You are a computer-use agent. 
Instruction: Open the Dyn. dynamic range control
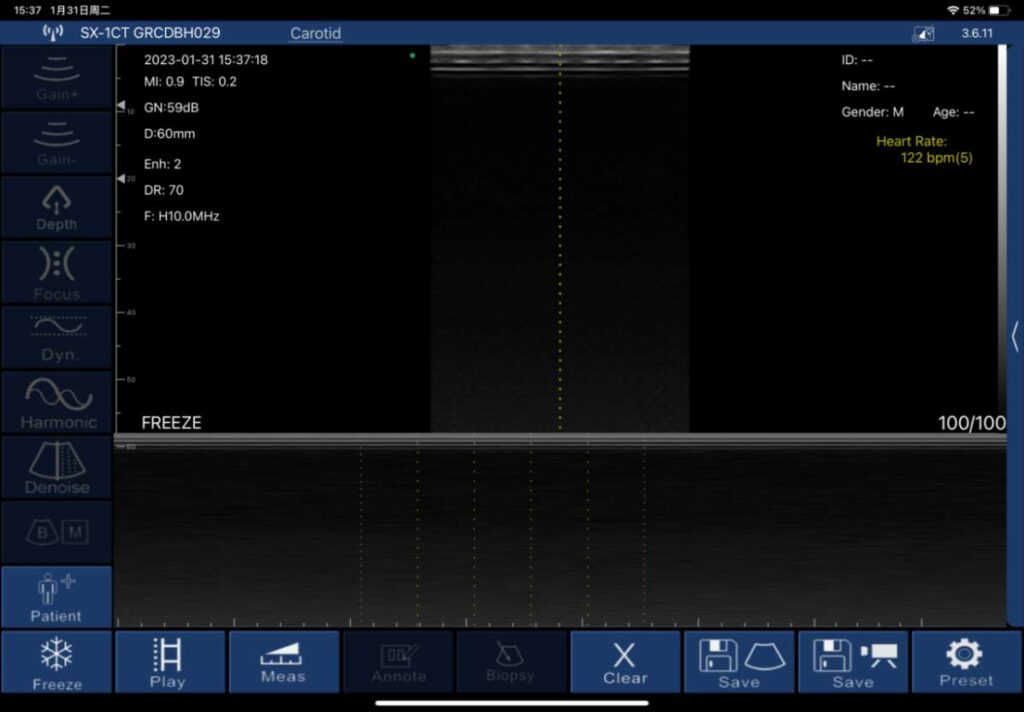[x=57, y=337]
